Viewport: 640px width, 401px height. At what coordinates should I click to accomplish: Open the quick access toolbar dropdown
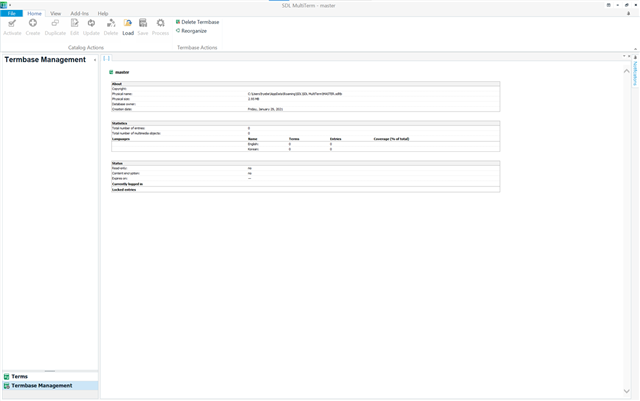click(x=10, y=5)
